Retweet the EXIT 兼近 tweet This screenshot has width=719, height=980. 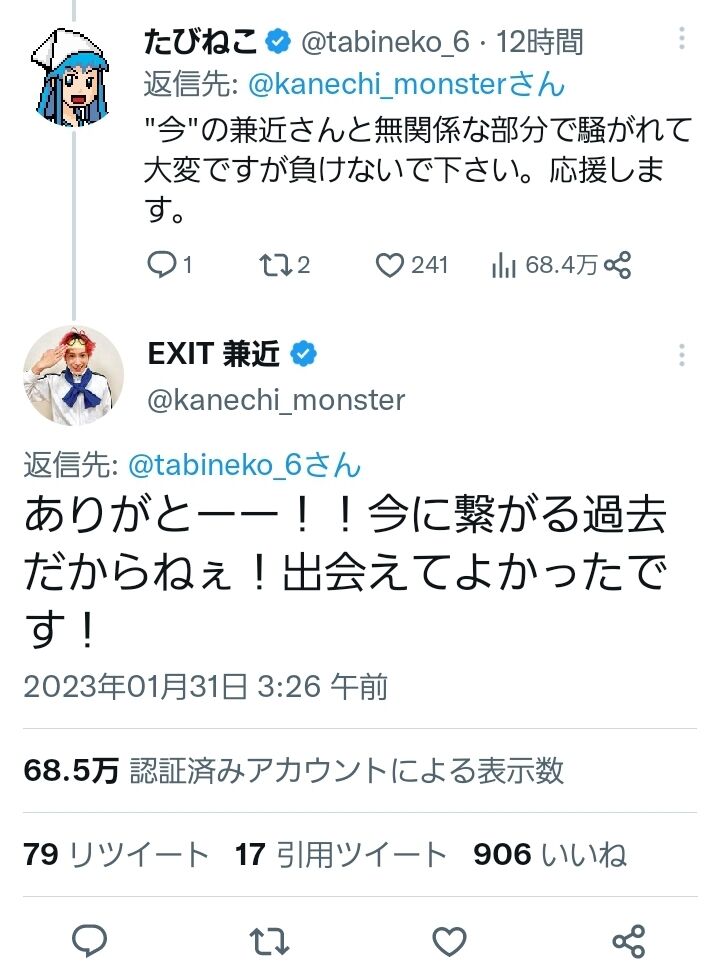[x=269, y=941]
